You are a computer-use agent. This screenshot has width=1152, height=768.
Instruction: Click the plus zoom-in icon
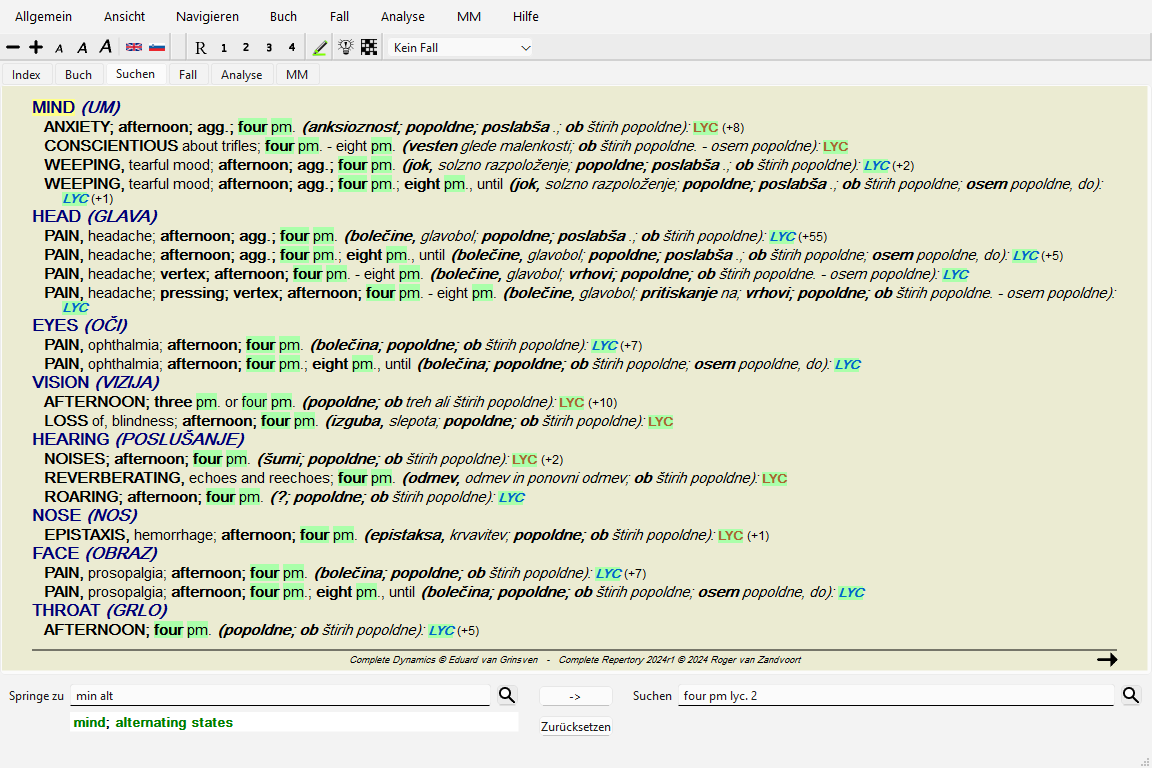(x=36, y=47)
